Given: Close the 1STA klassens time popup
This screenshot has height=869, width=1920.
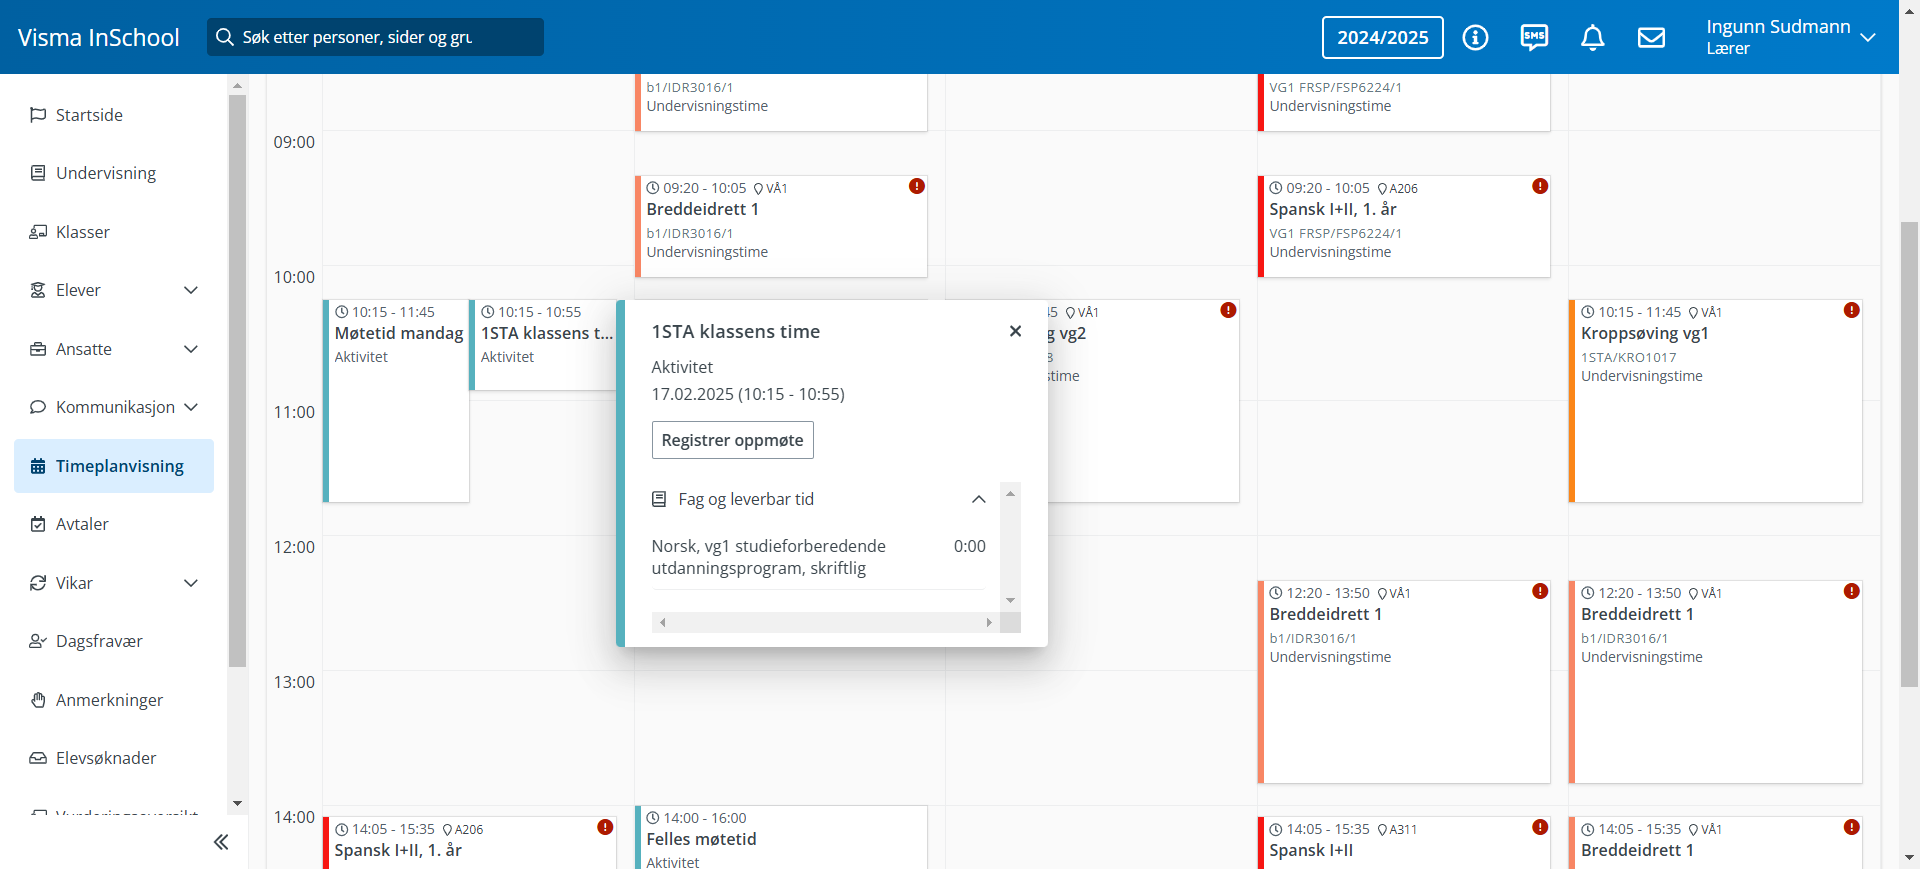Looking at the screenshot, I should pyautogui.click(x=1015, y=331).
